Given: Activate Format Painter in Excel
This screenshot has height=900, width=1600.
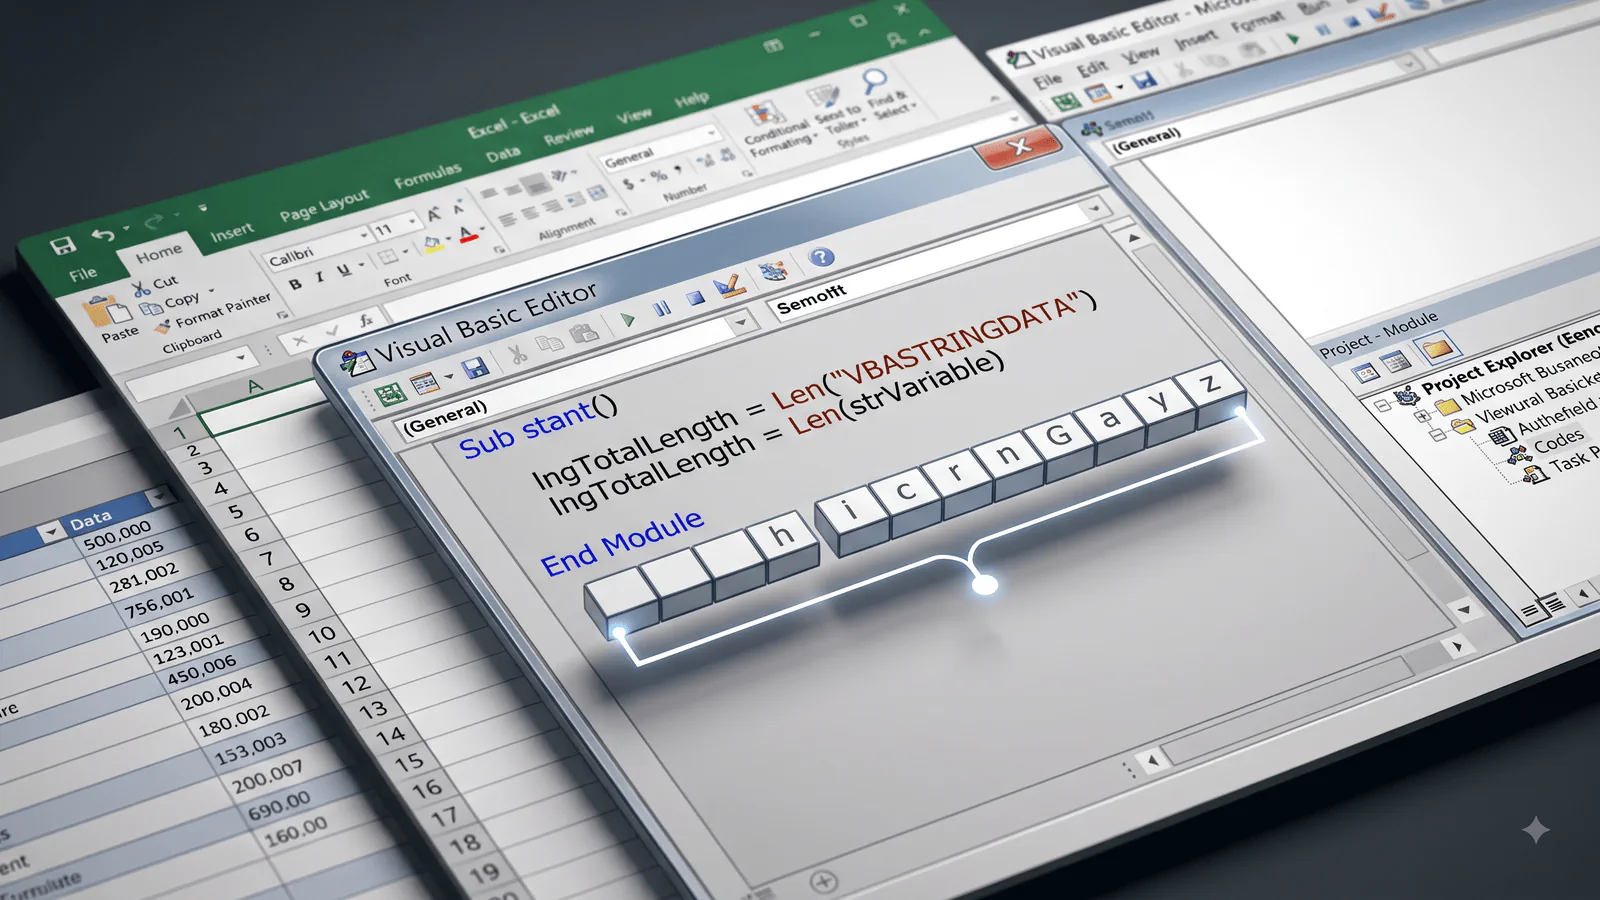Looking at the screenshot, I should [162, 327].
